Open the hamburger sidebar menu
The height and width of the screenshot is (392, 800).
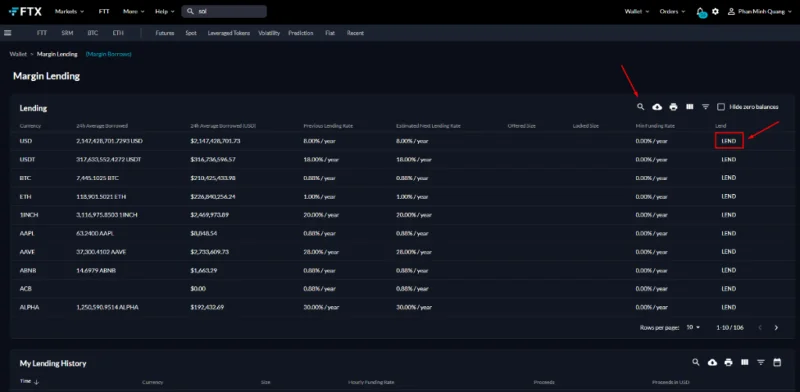[x=8, y=33]
